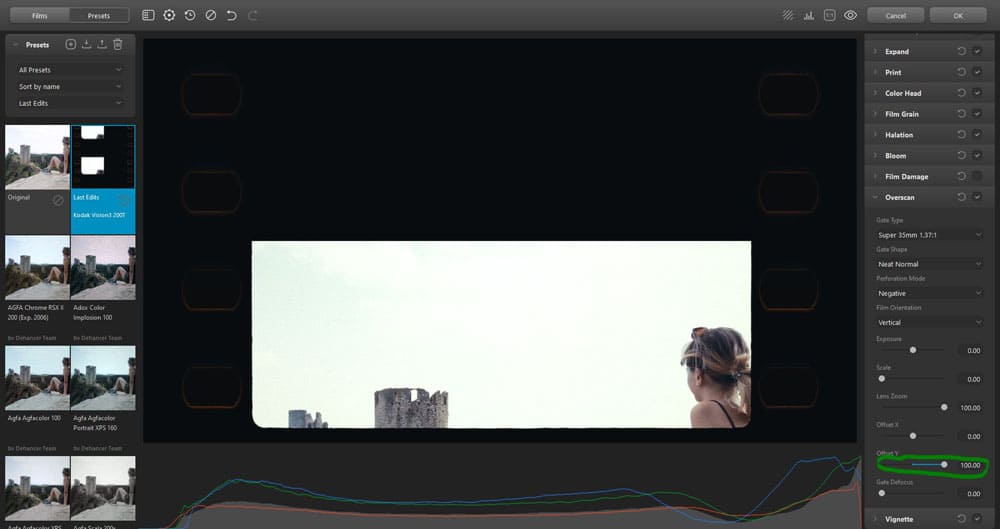Reset the Expand section
Screen dimensions: 1000x529
(962, 52)
